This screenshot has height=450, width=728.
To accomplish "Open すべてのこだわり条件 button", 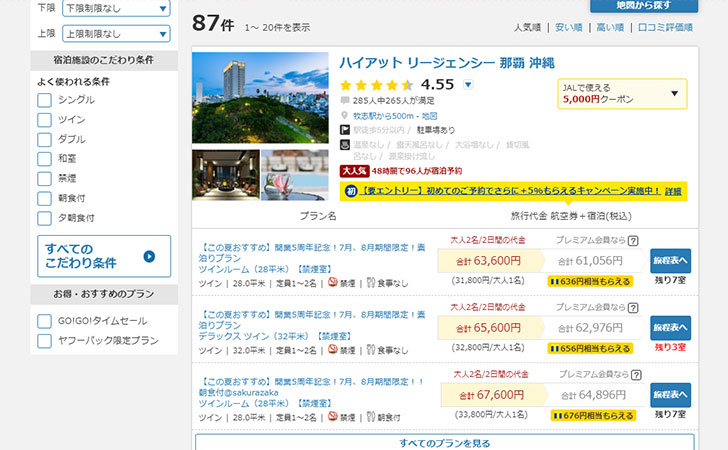I will 104,256.
